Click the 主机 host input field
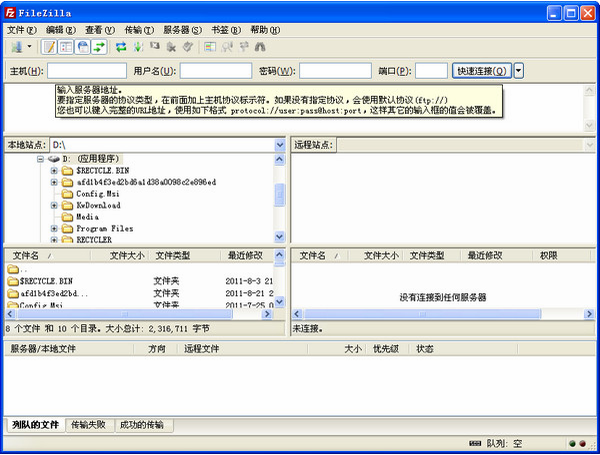 point(87,71)
